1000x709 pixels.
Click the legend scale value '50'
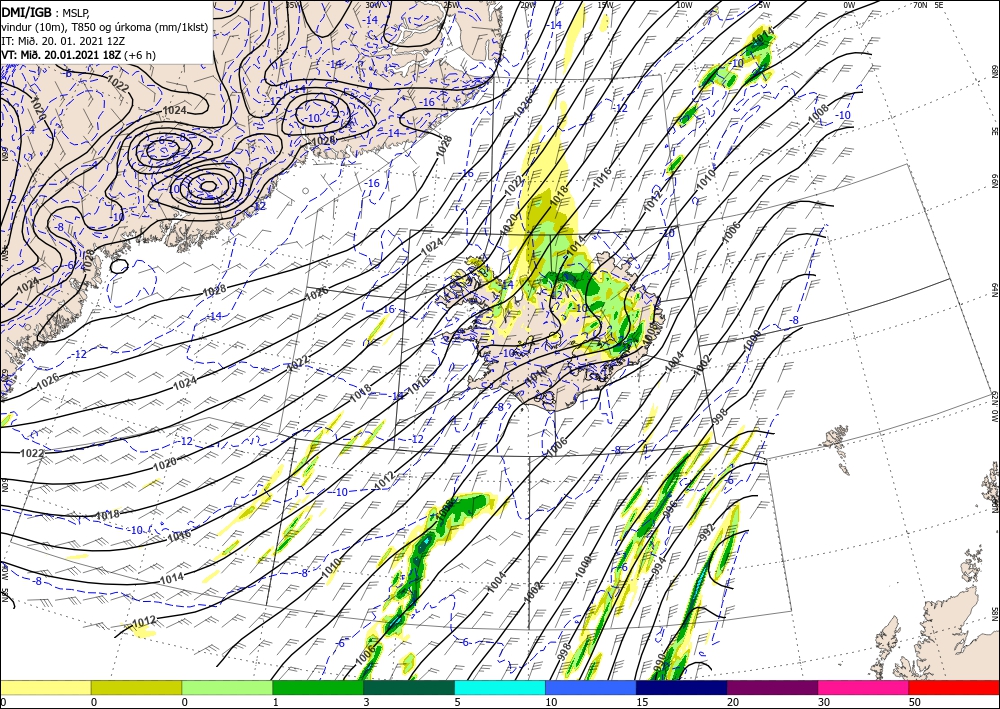[x=915, y=702]
